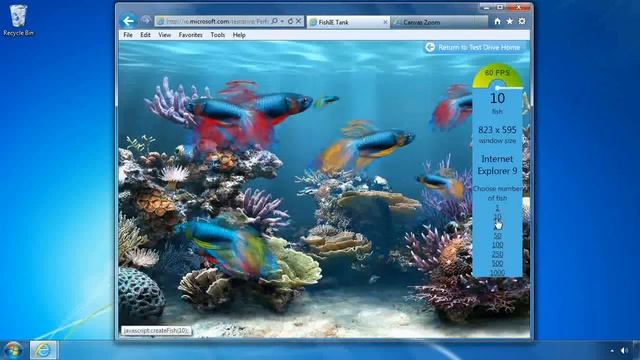The image size is (640, 360).
Task: Select 100 fish link
Action: pyautogui.click(x=497, y=245)
